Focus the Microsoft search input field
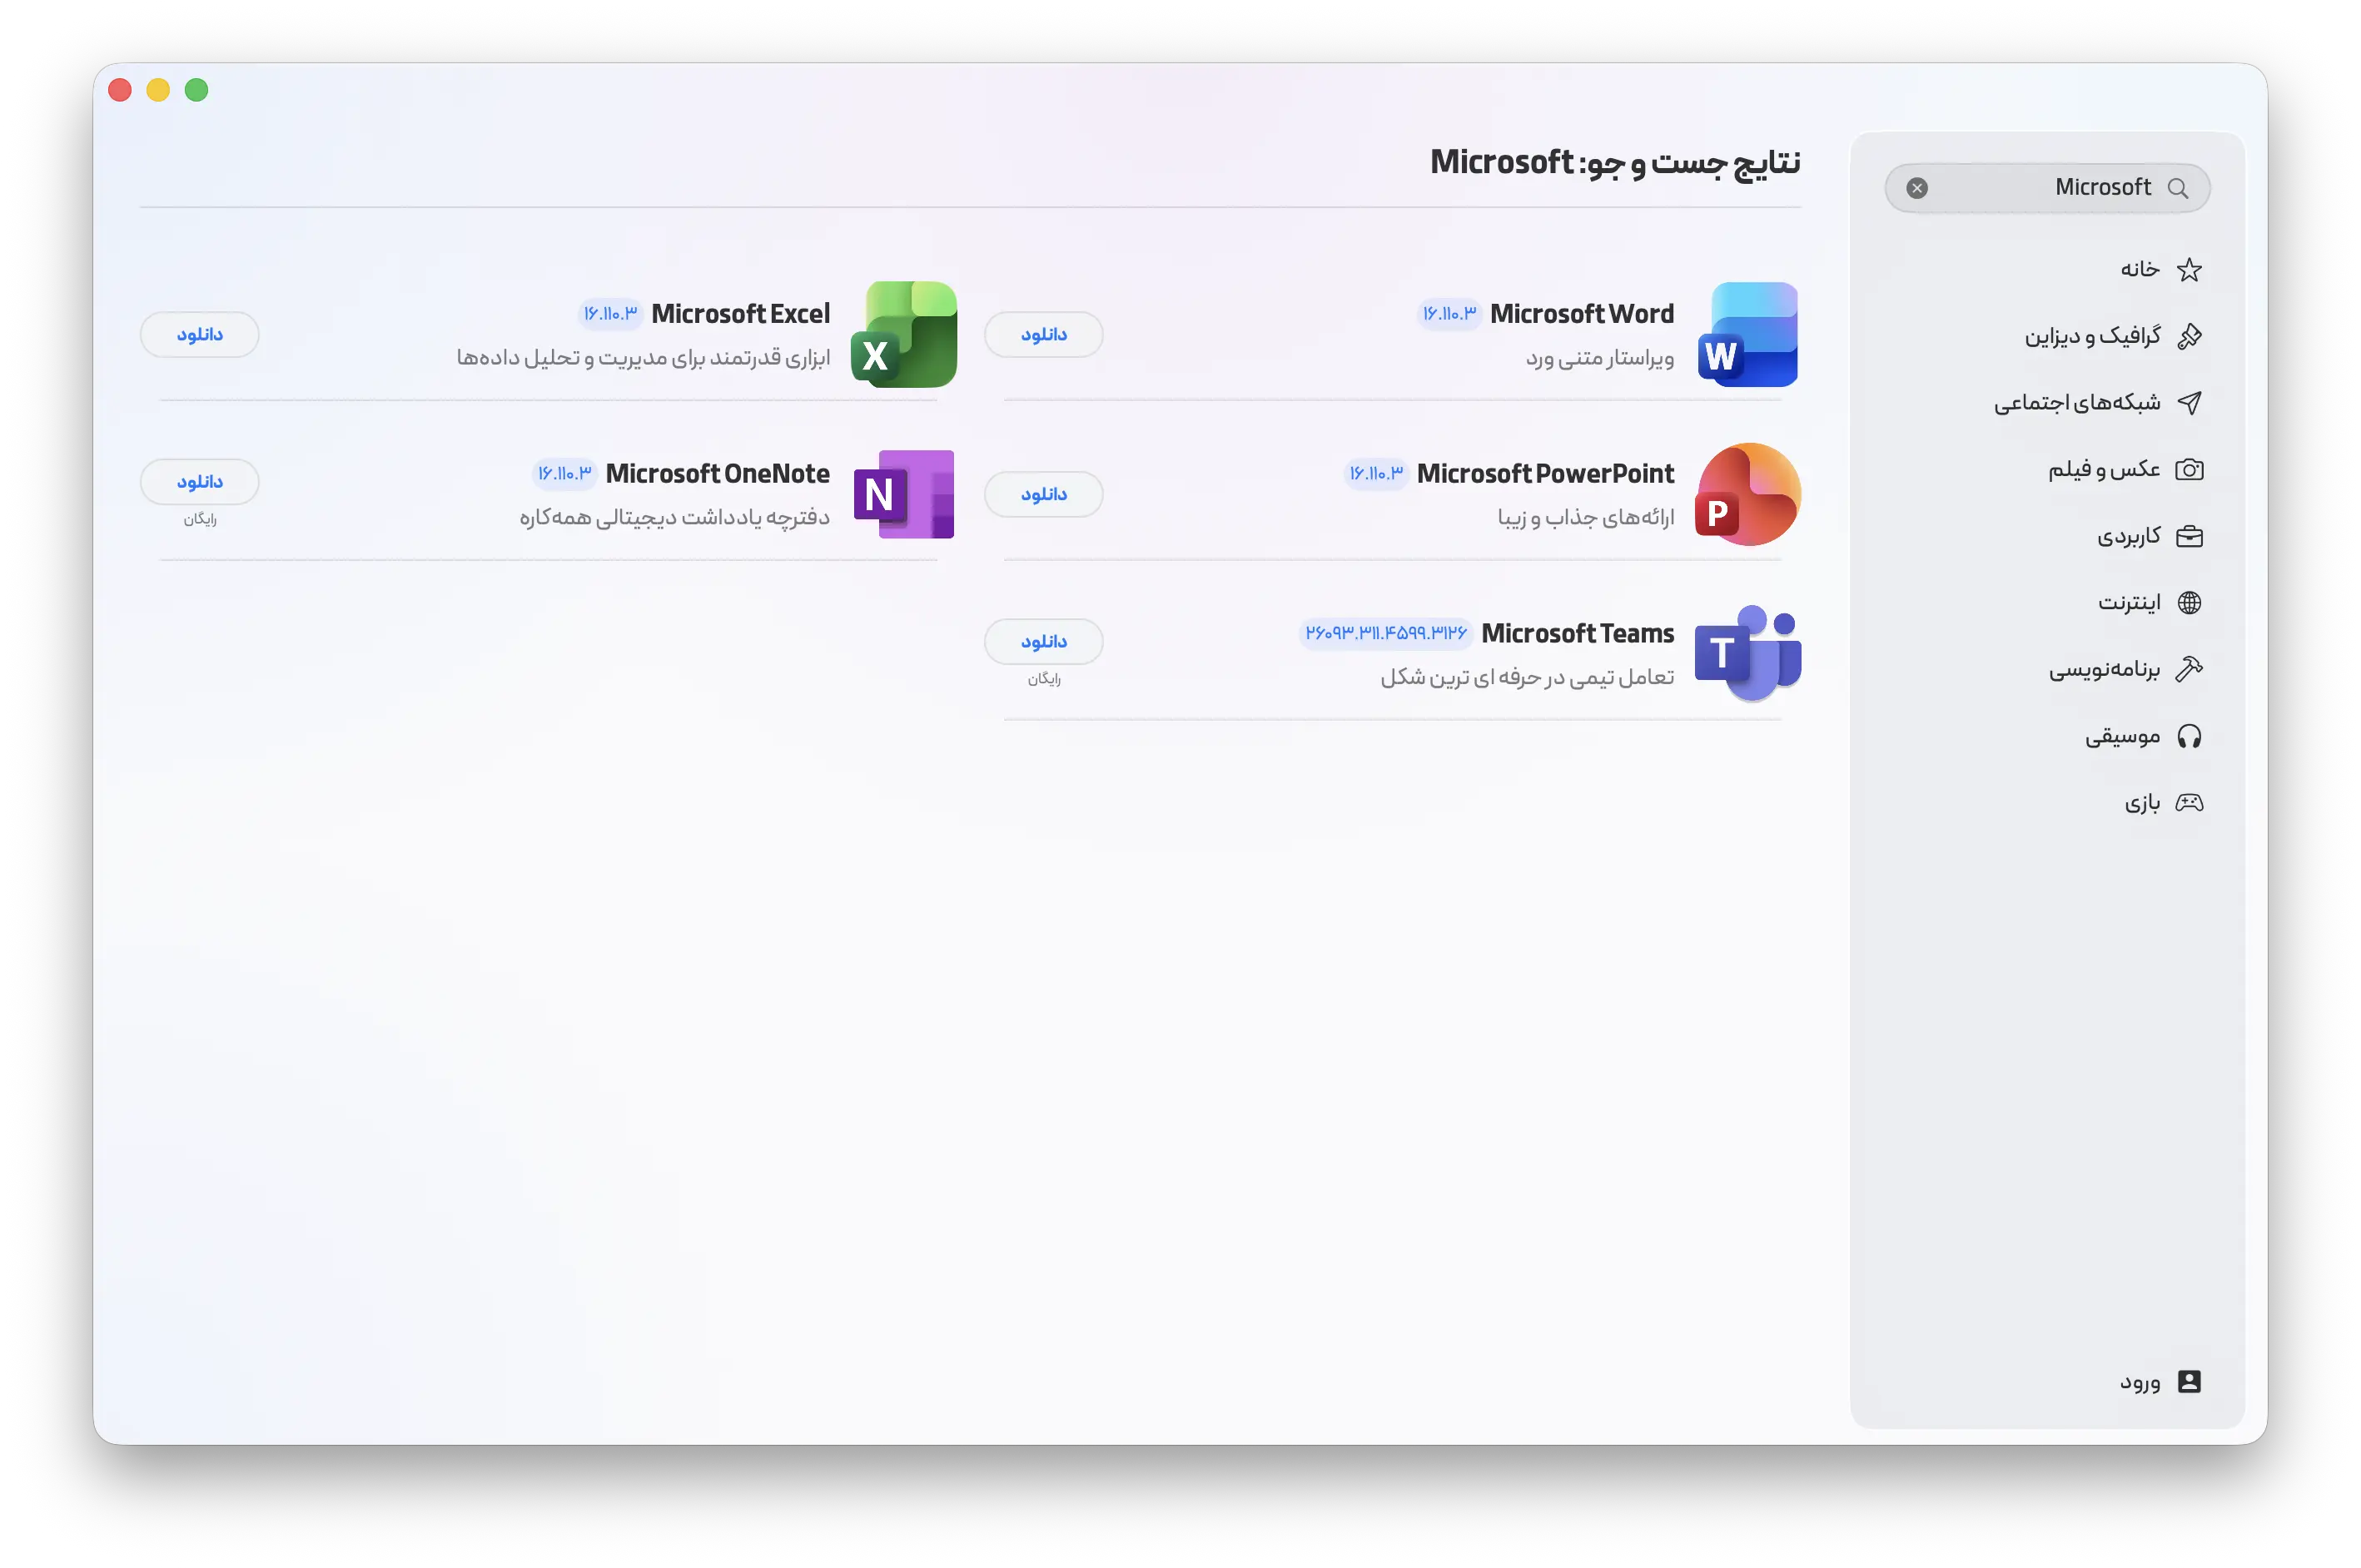The width and height of the screenshot is (2361, 1568). click(x=2047, y=188)
